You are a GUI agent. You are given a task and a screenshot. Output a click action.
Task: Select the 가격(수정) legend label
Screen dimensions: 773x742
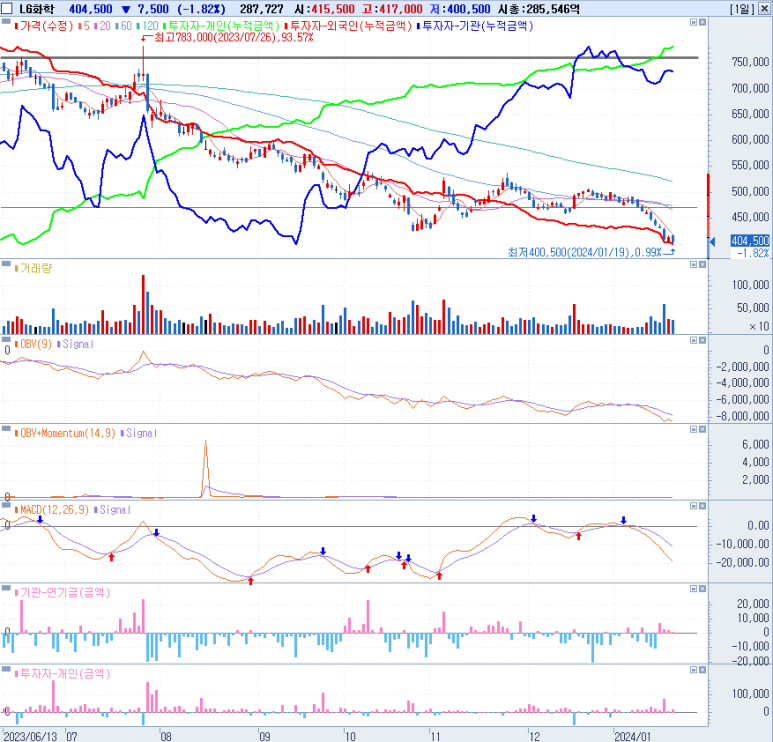click(x=46, y=26)
